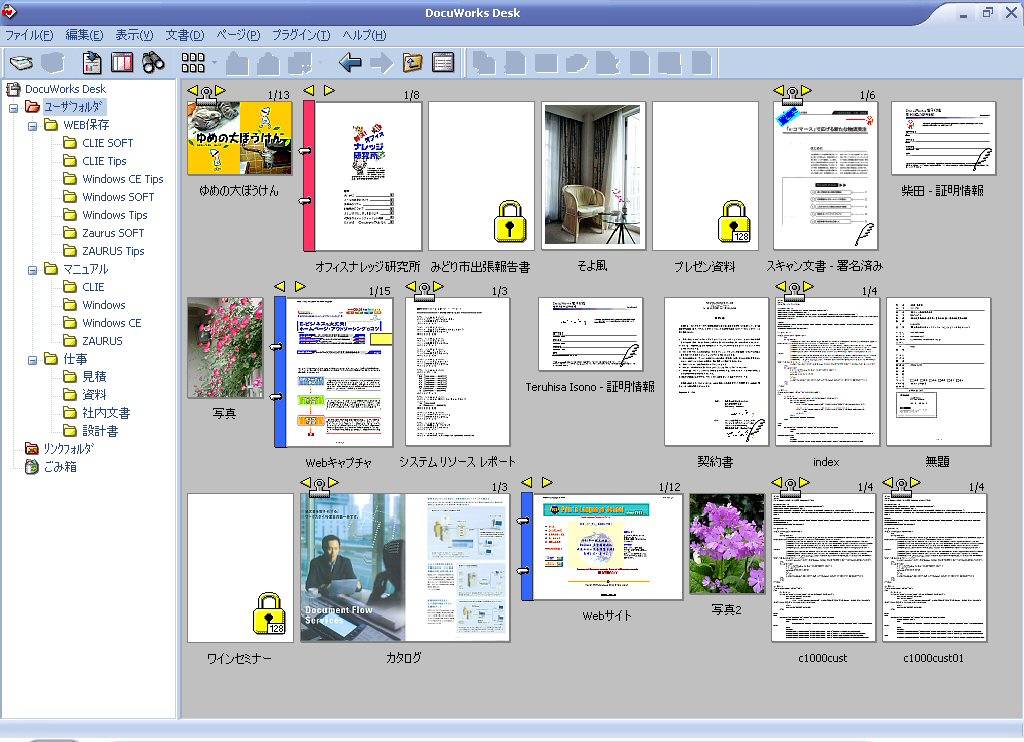
Task: Open the dropdown arrow beside the grid view icon
Action: point(214,63)
